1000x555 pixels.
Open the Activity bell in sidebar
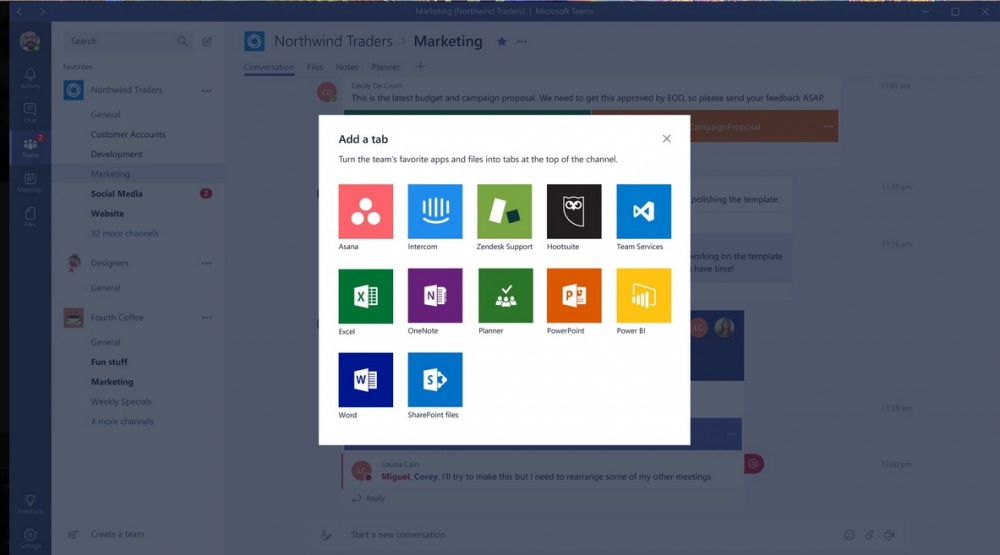click(30, 78)
